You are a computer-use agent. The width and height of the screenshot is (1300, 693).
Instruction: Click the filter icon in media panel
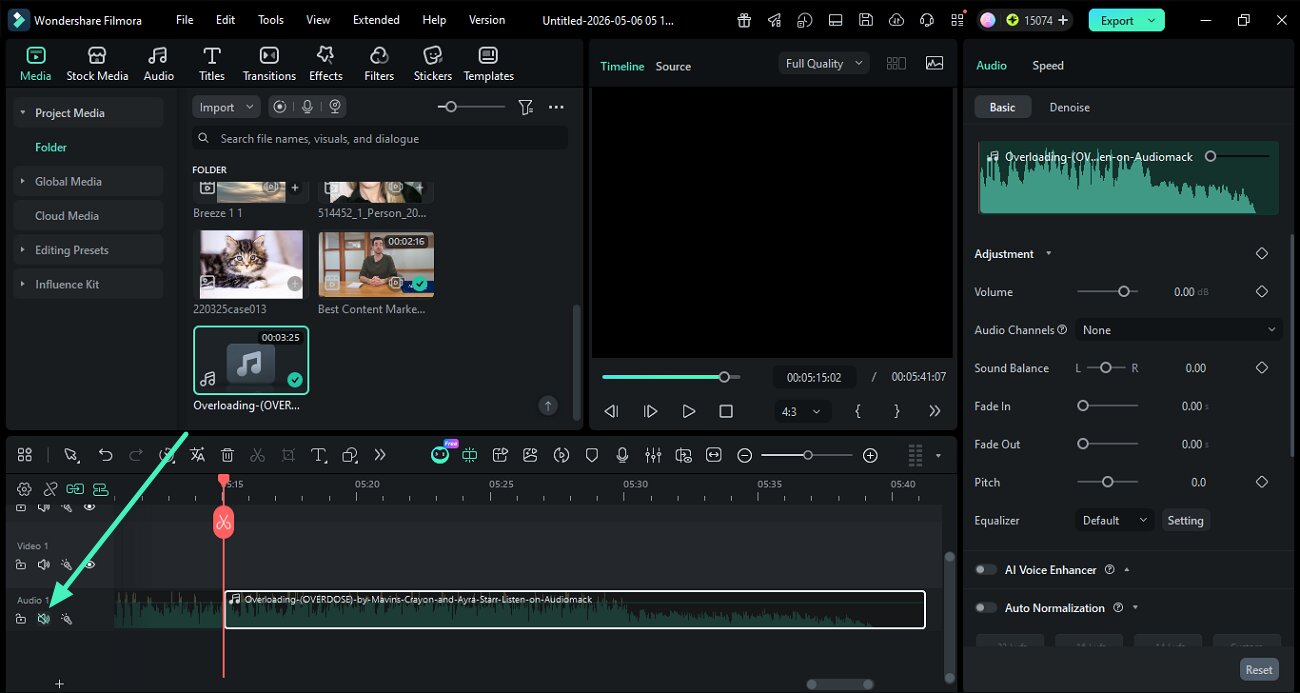click(526, 107)
